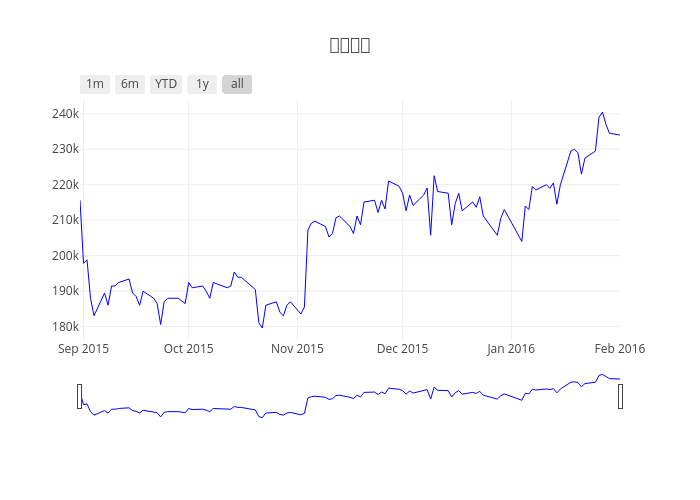Click the Feb 2016 x-axis label
Screen dimensions: 700x500
619,348
